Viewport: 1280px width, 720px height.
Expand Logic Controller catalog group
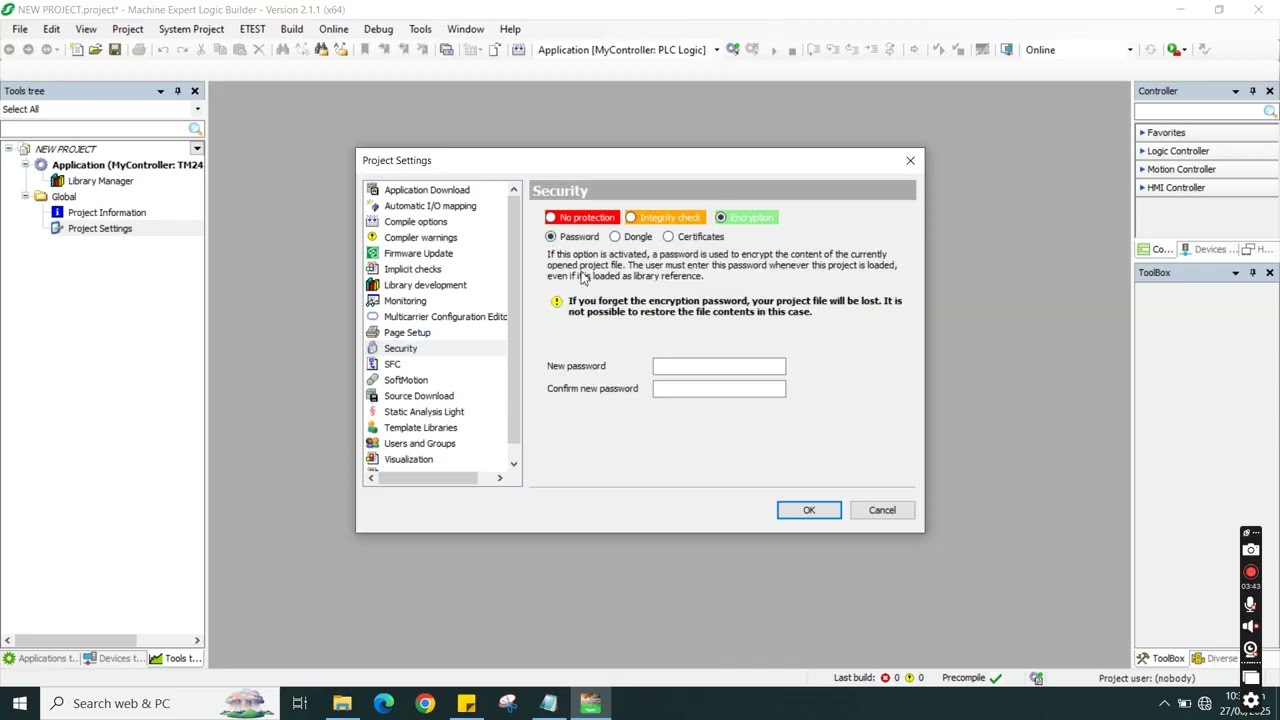click(x=1142, y=151)
